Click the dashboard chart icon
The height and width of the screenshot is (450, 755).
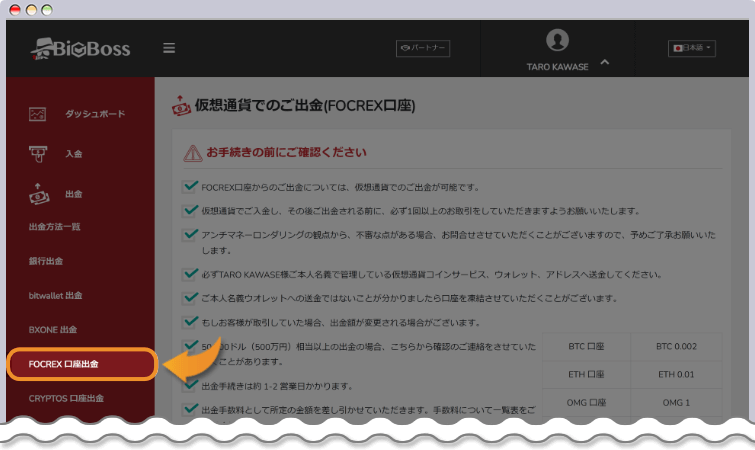tap(38, 114)
